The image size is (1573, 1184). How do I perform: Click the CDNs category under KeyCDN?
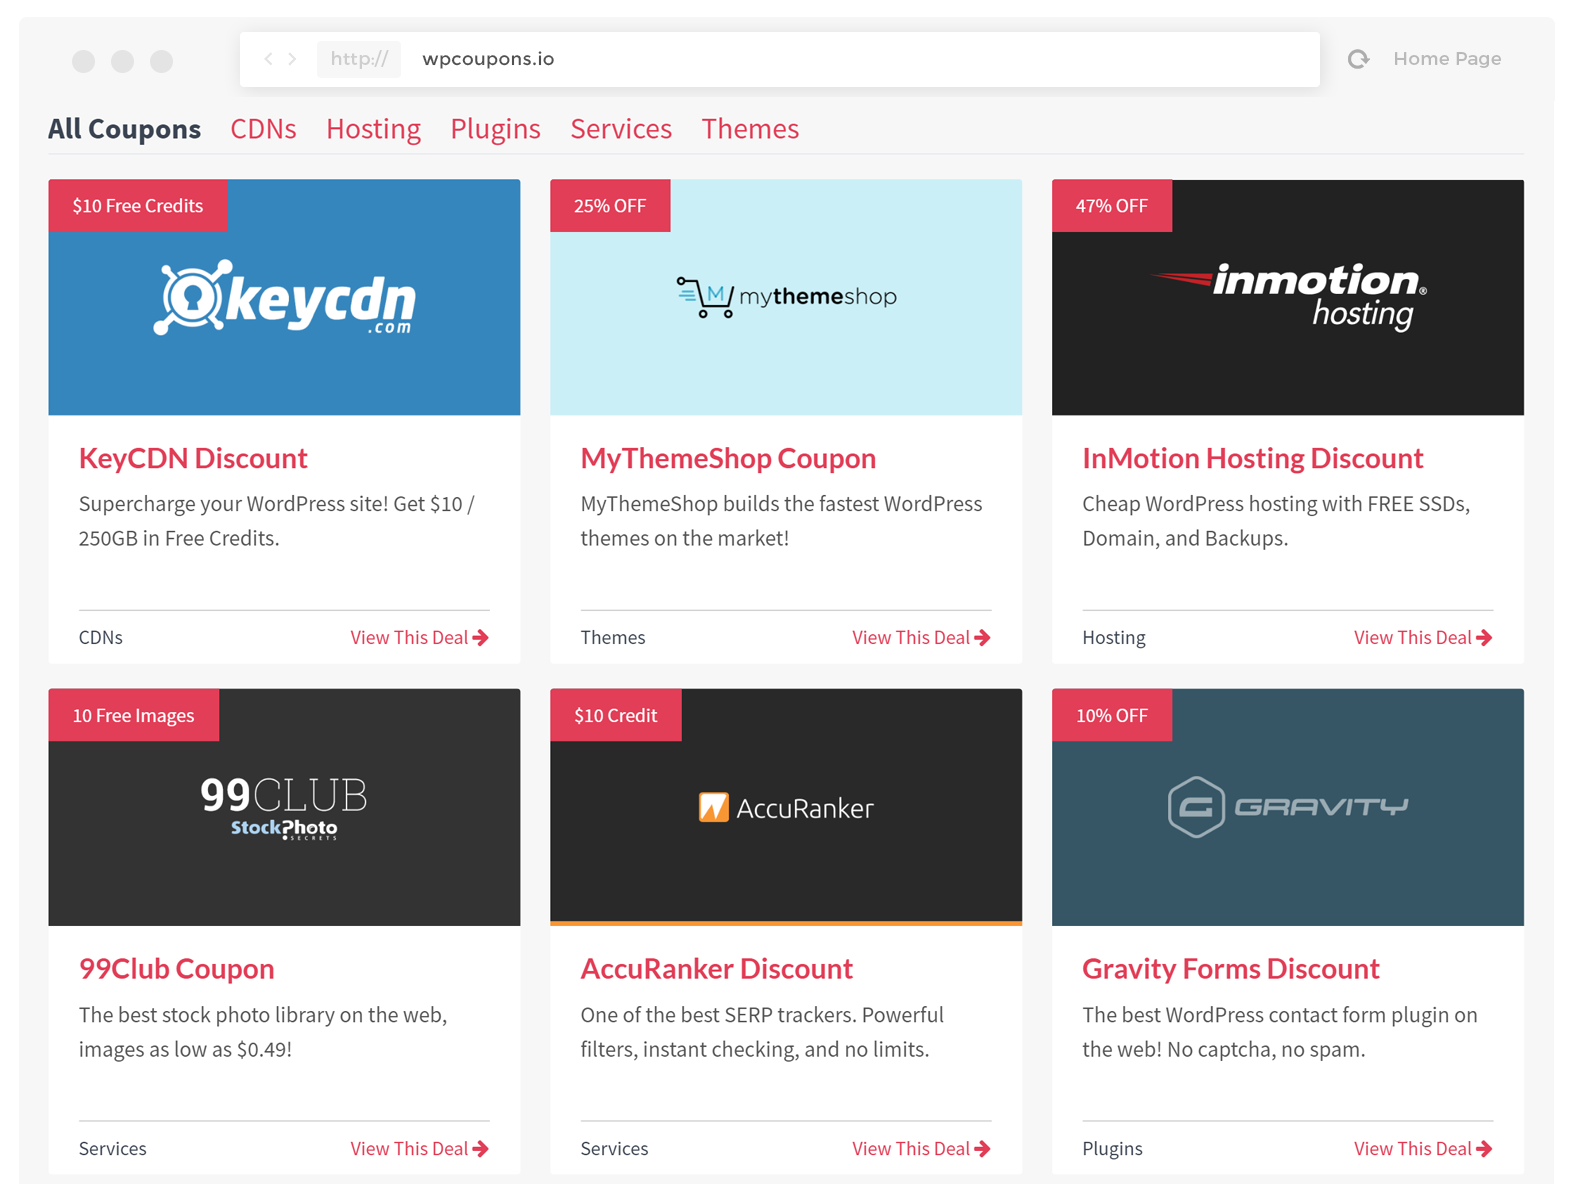[x=101, y=638]
